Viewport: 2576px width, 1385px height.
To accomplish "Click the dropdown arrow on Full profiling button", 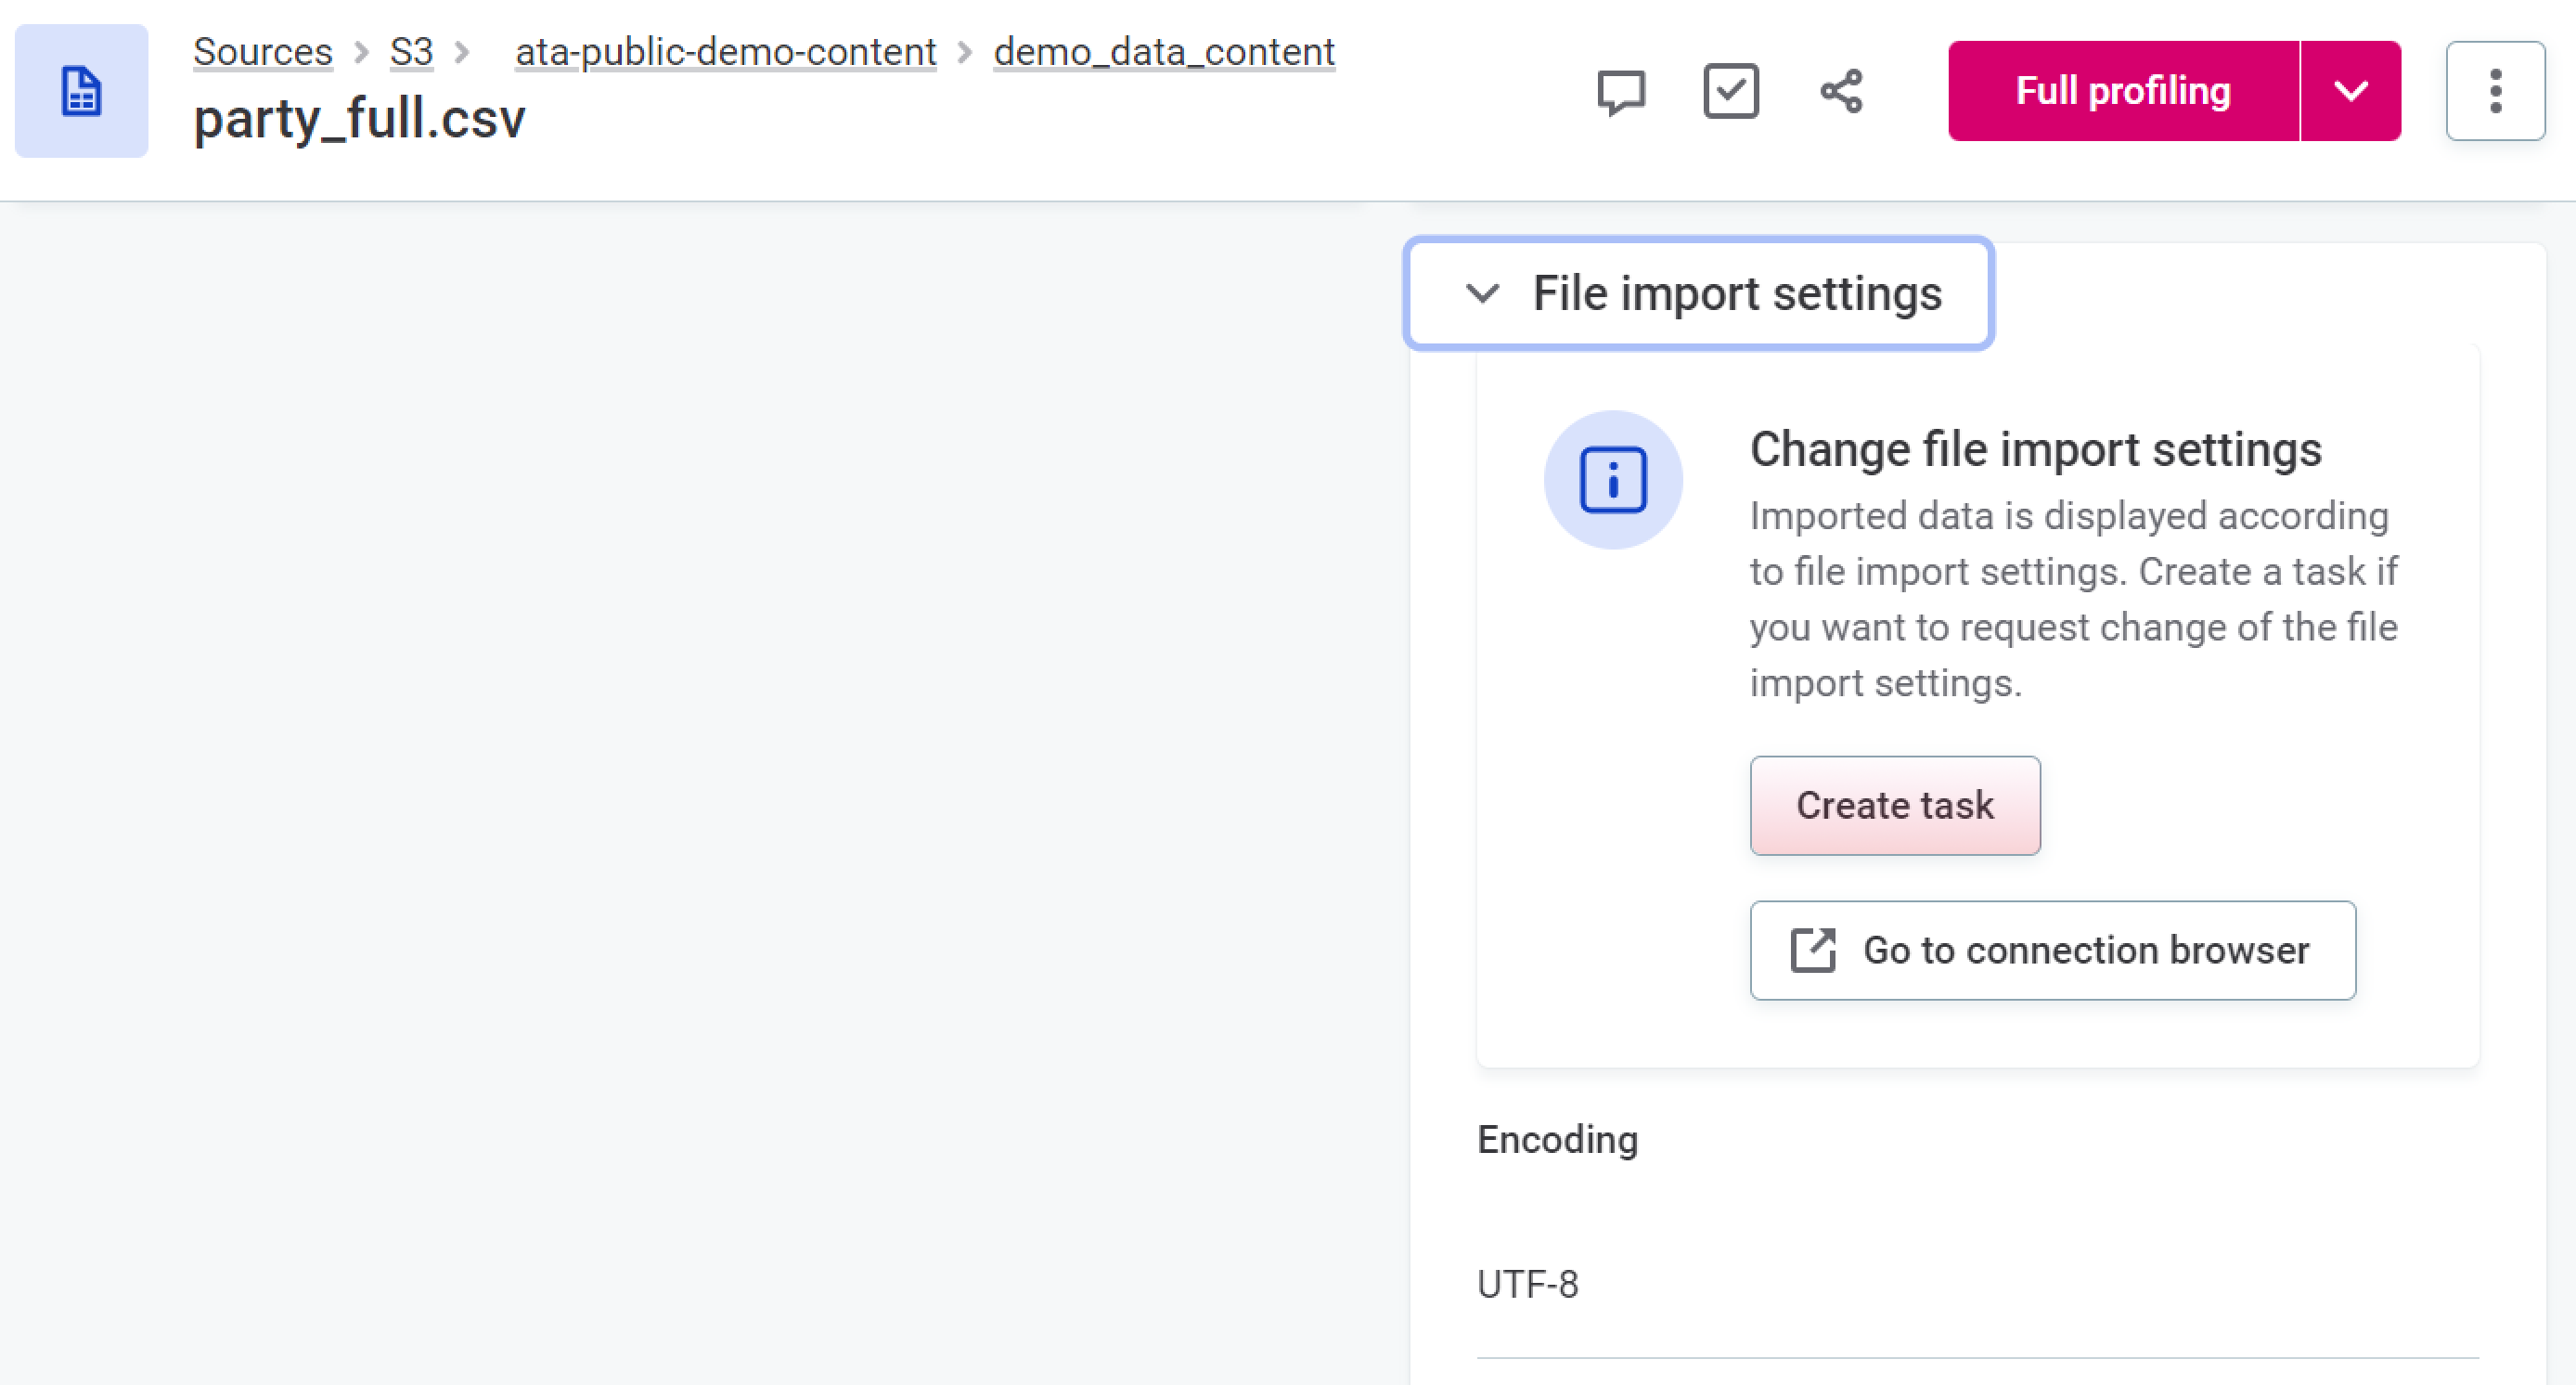I will point(2352,92).
